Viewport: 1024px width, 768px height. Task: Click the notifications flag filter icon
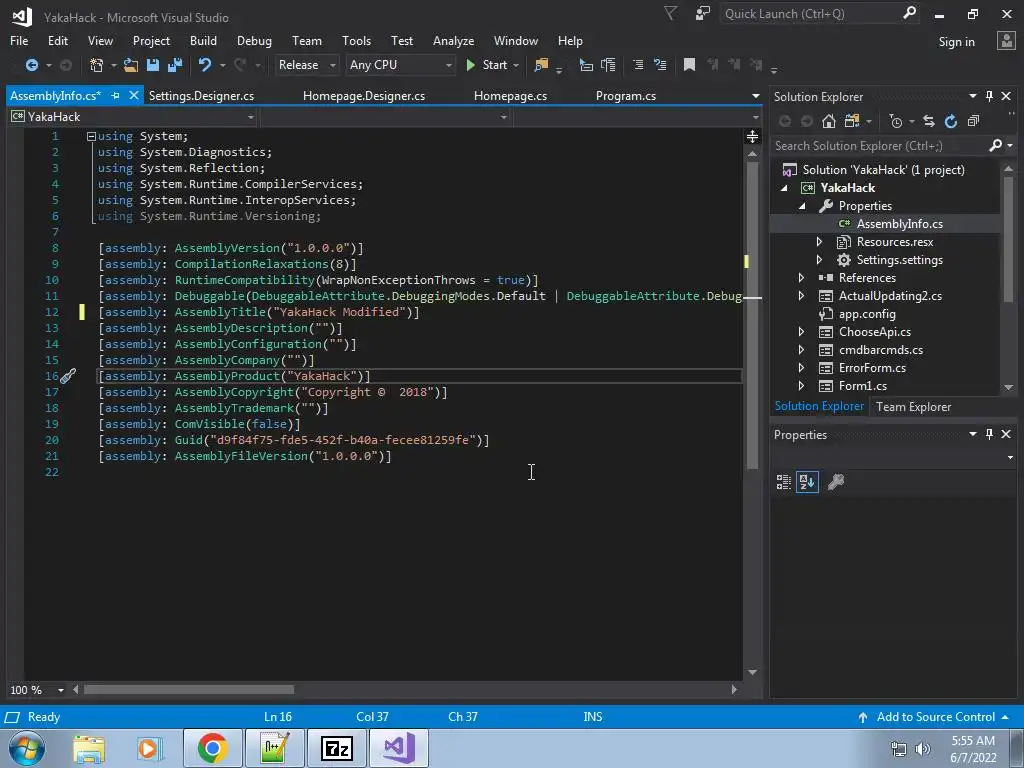[x=671, y=13]
